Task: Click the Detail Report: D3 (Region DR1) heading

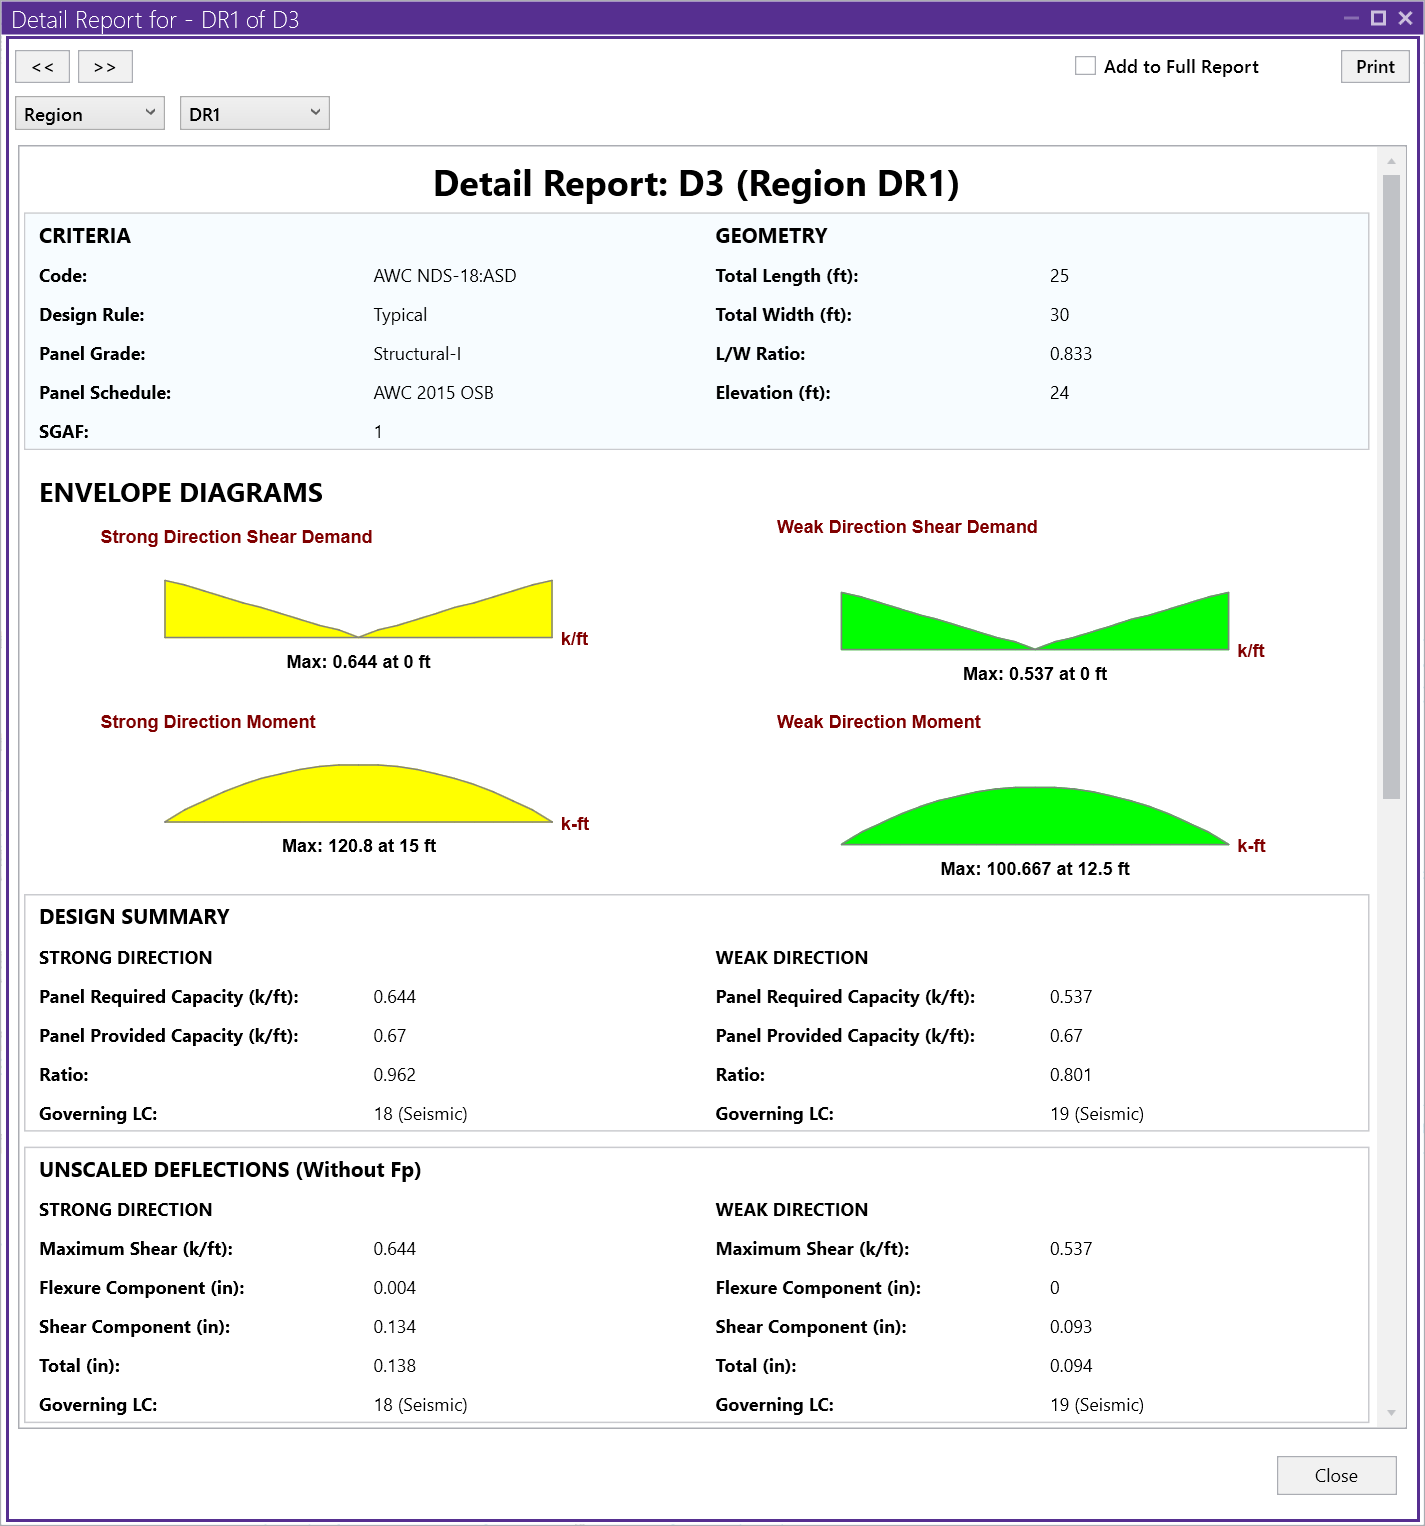Action: [696, 184]
